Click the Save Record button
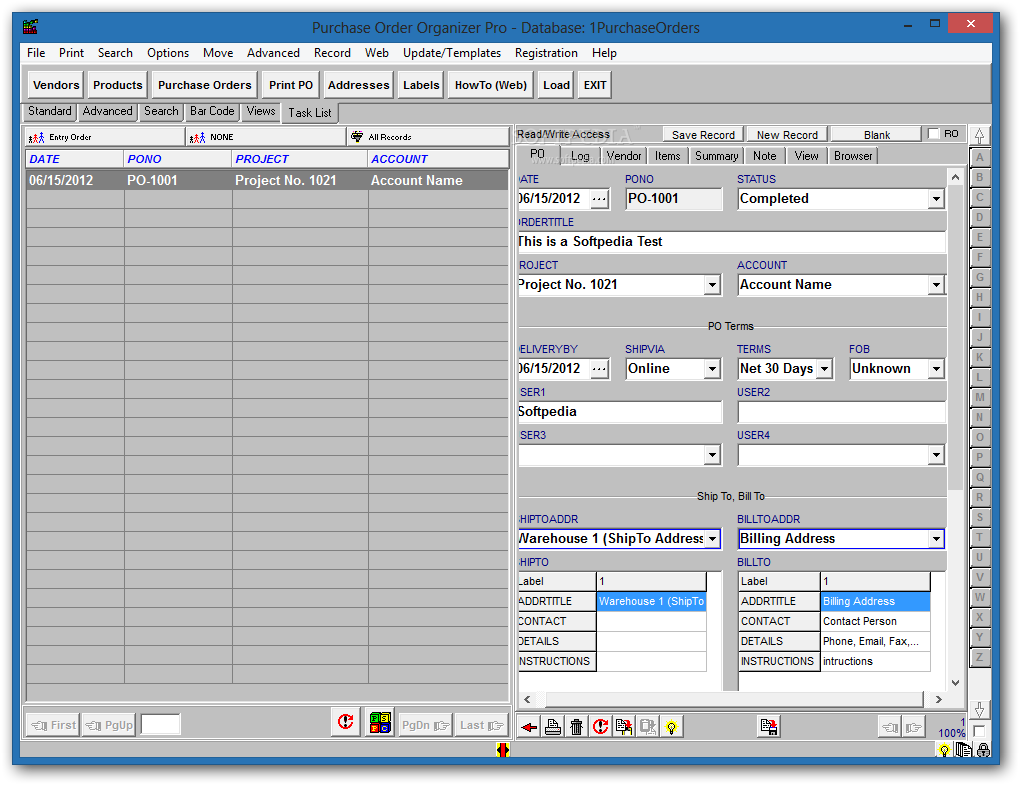This screenshot has height=785, width=1020. tap(703, 135)
